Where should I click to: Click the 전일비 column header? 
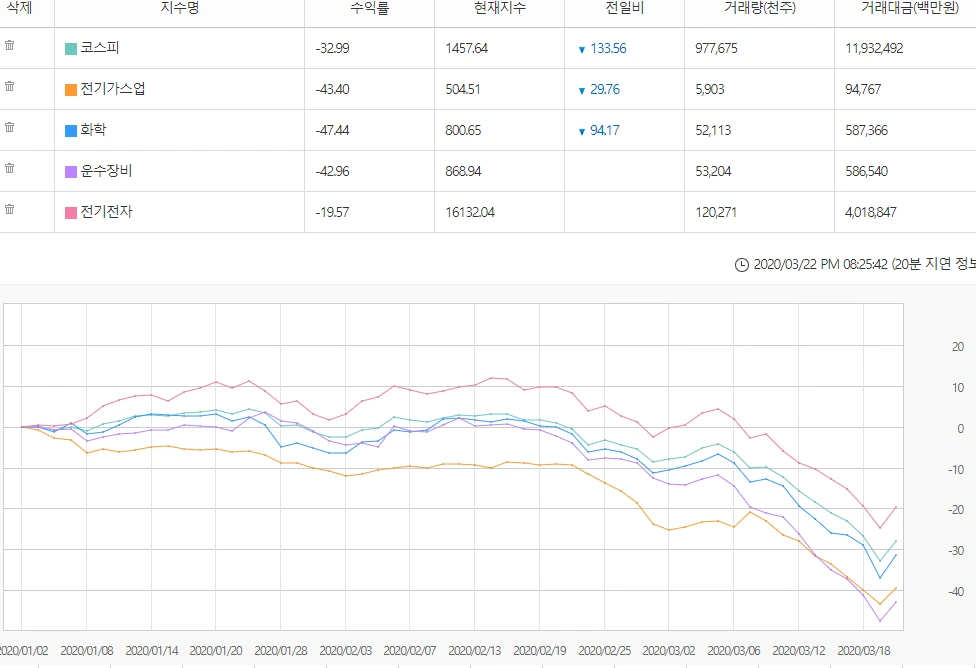(x=624, y=7)
